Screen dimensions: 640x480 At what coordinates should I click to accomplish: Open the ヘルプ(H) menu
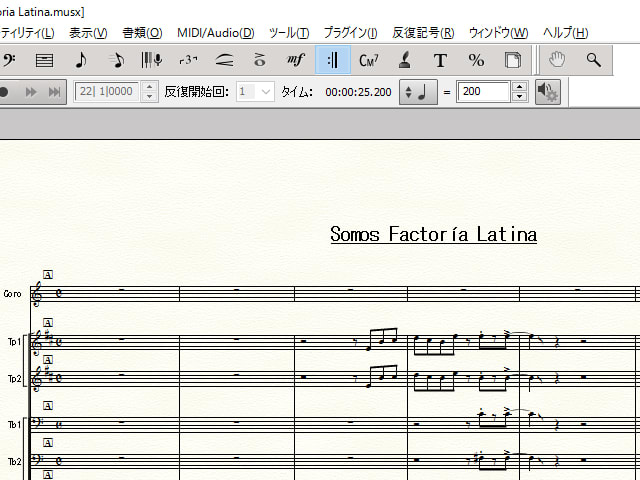[565, 33]
